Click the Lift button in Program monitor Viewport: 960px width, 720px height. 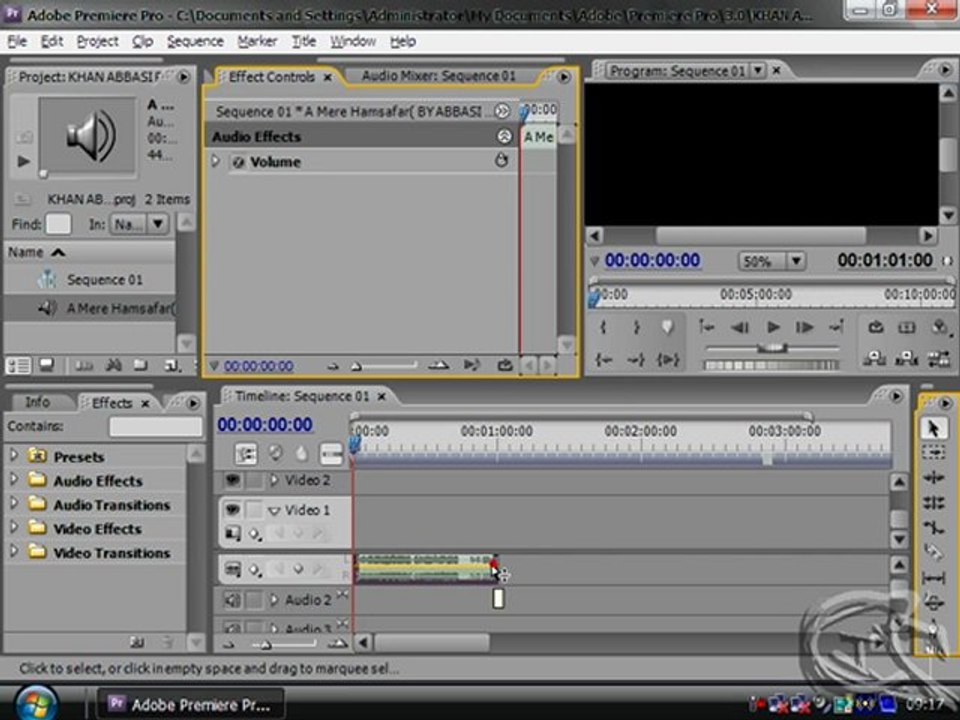[876, 359]
